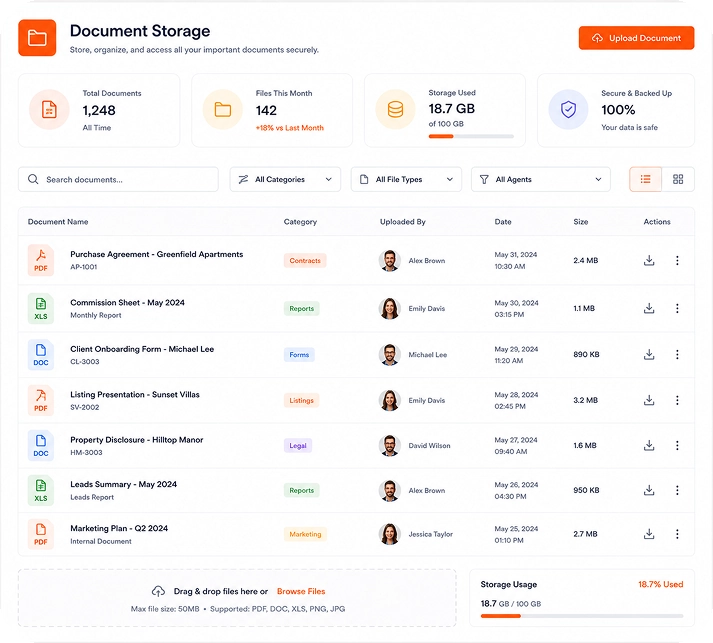Open Leads Summary - May 2024 document
The image size is (713, 643).
tap(123, 484)
